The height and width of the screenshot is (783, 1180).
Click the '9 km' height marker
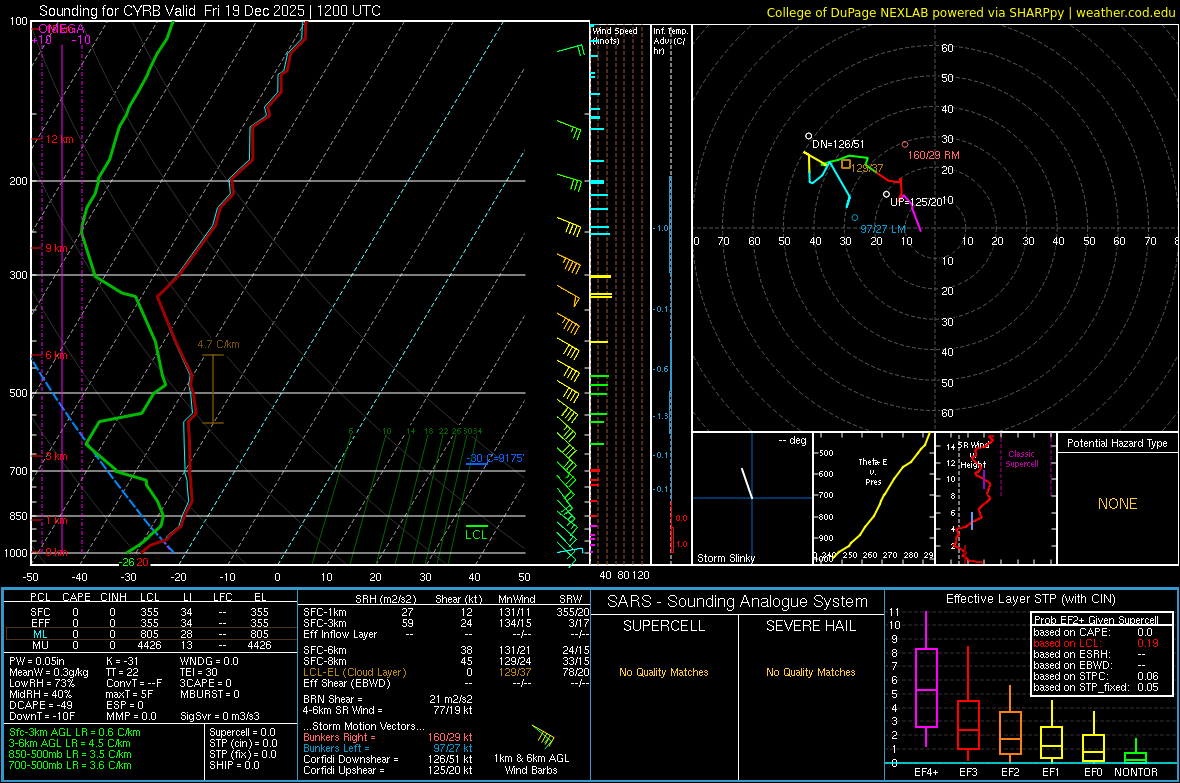[56, 248]
